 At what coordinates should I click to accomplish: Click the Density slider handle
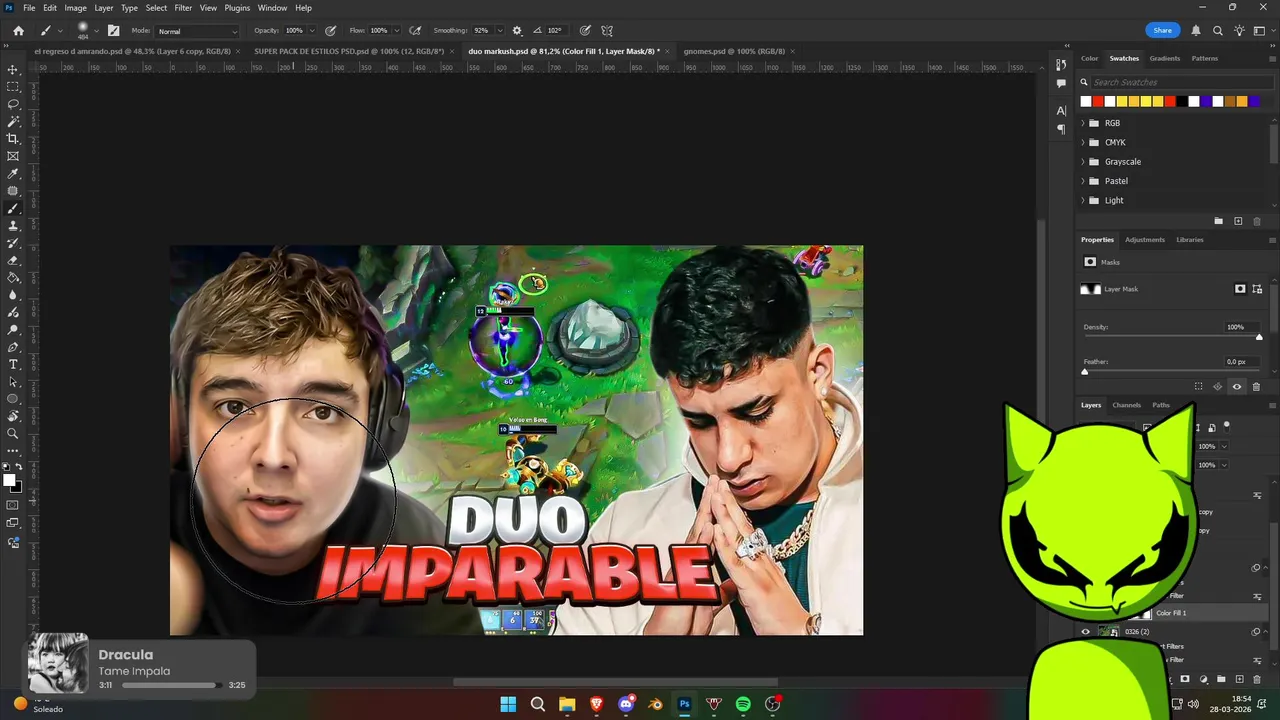point(1259,337)
